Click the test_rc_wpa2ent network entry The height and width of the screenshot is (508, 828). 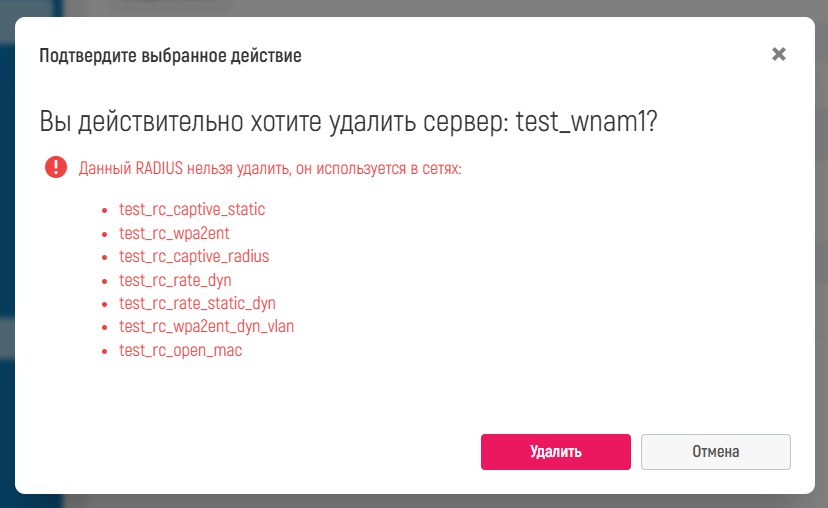click(173, 233)
